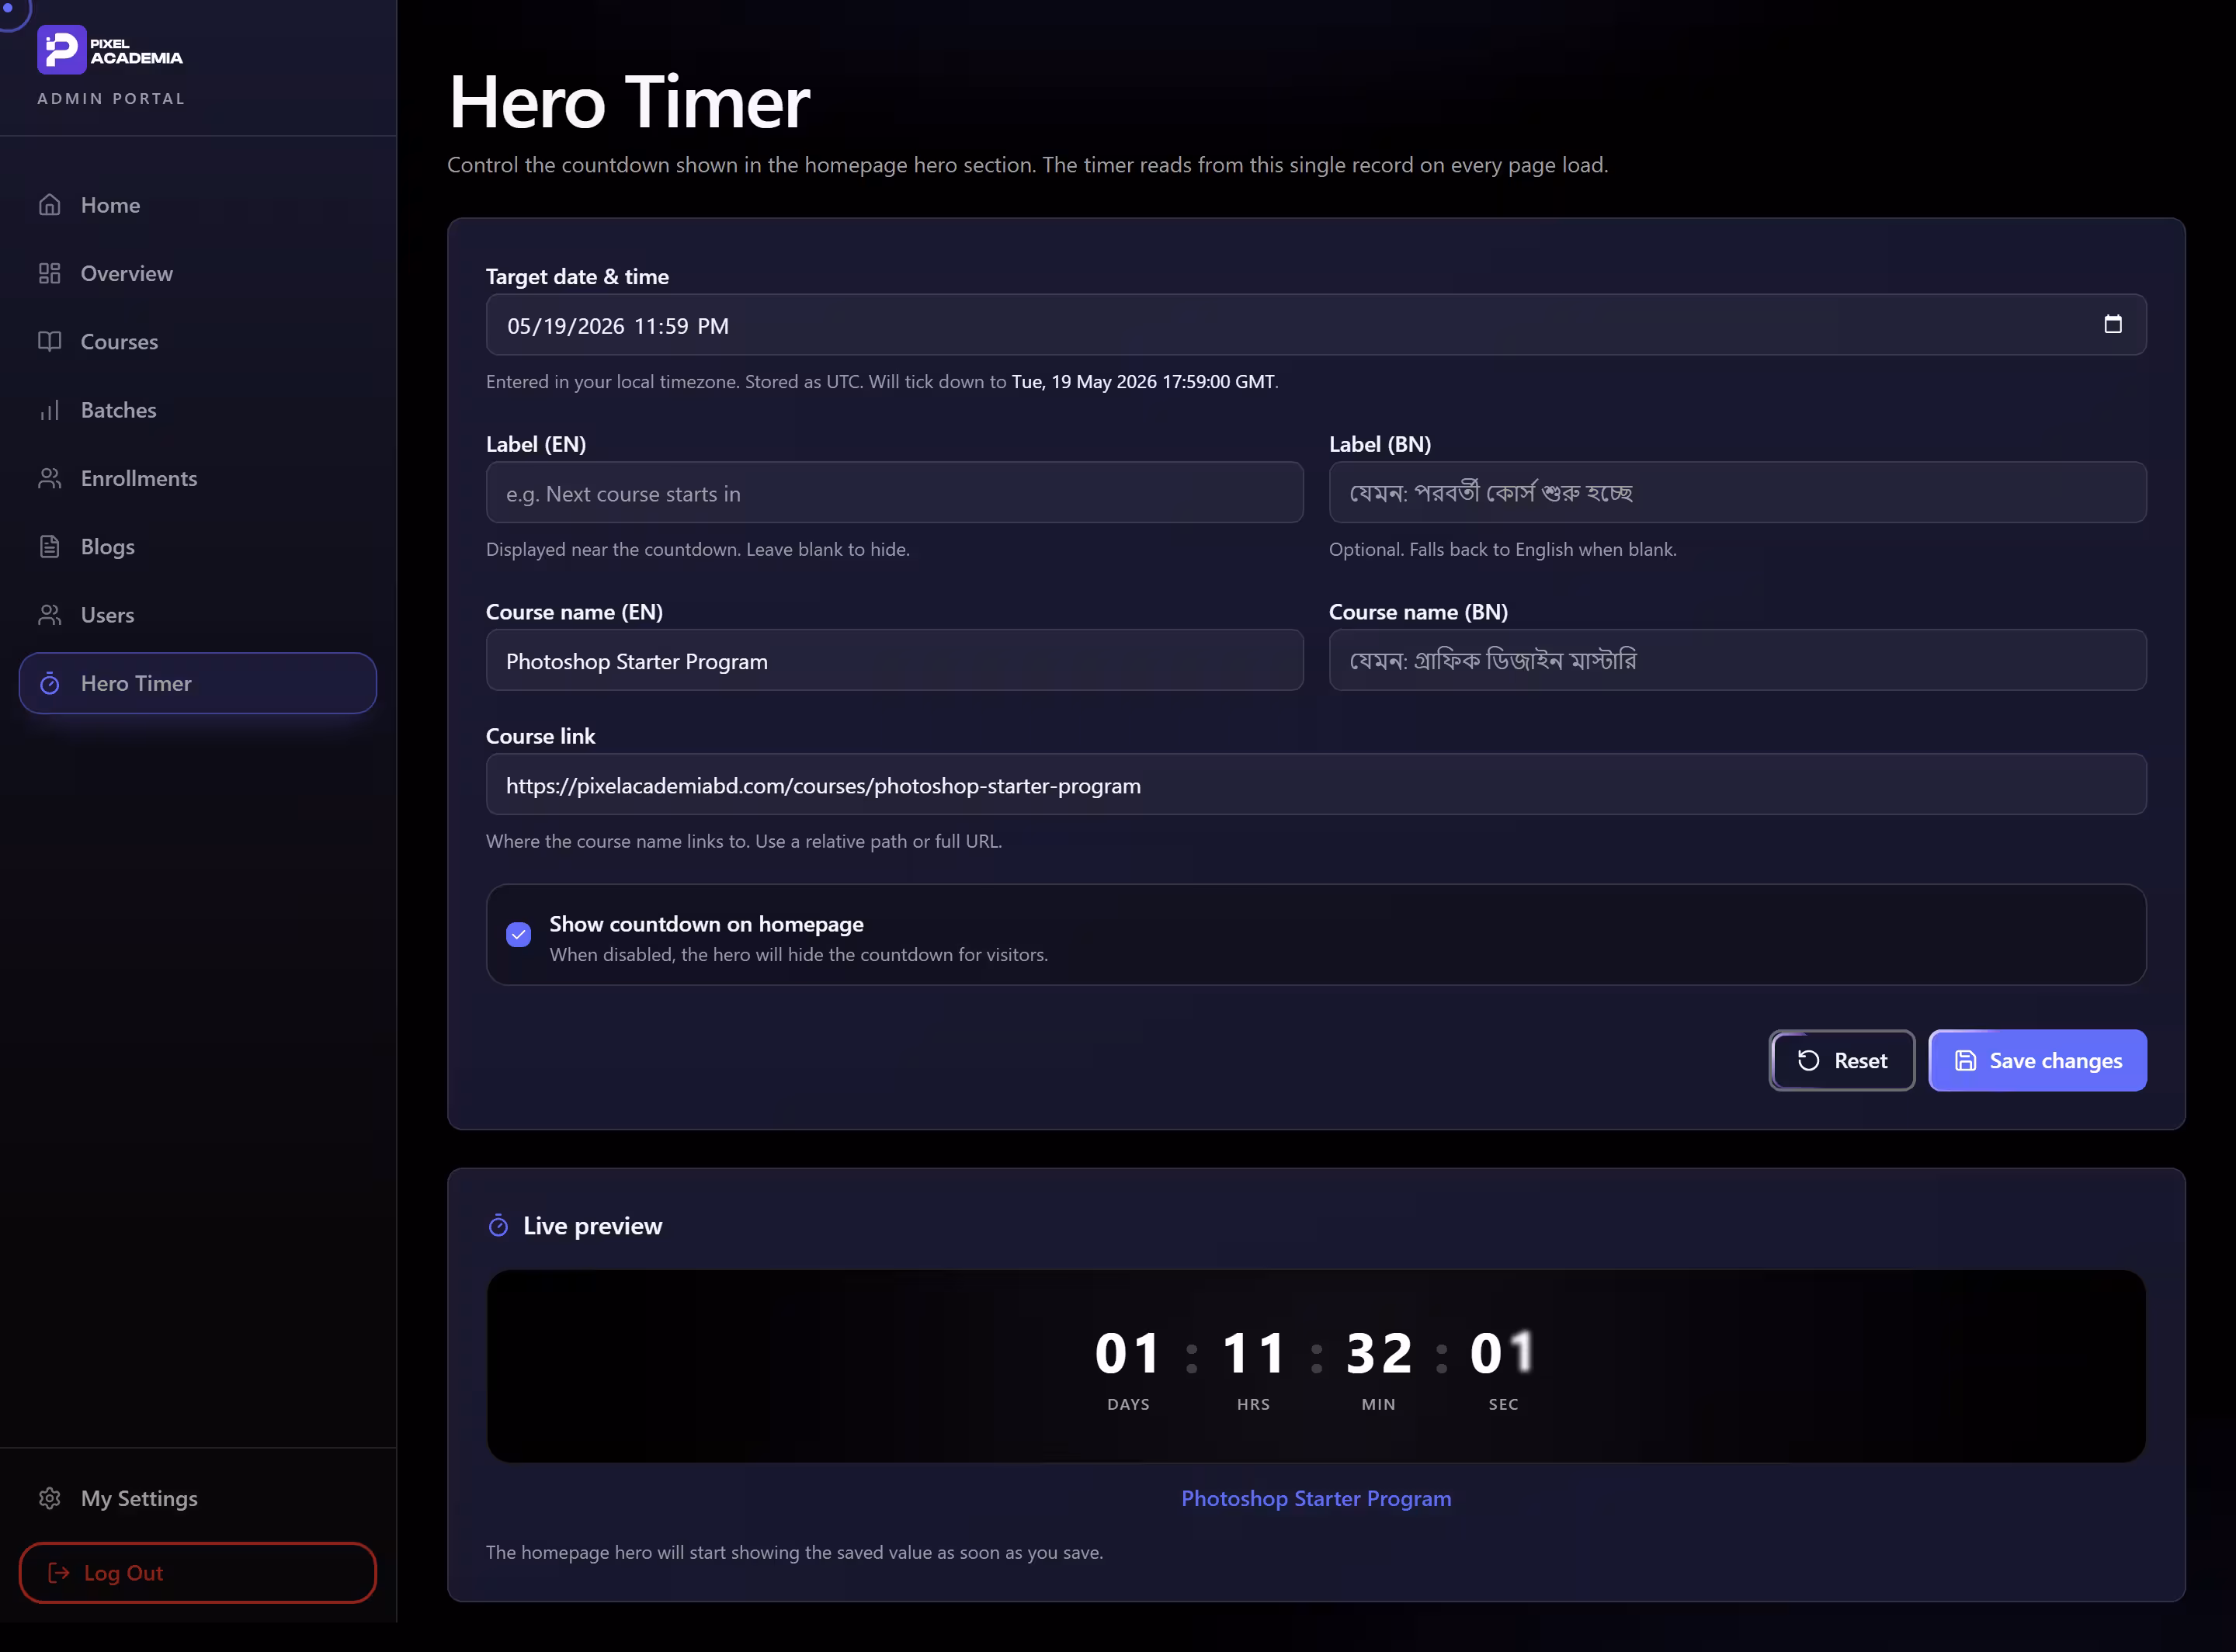Click the Hero Timer stopwatch icon in sidebar
The width and height of the screenshot is (2236, 1652).
click(x=50, y=683)
